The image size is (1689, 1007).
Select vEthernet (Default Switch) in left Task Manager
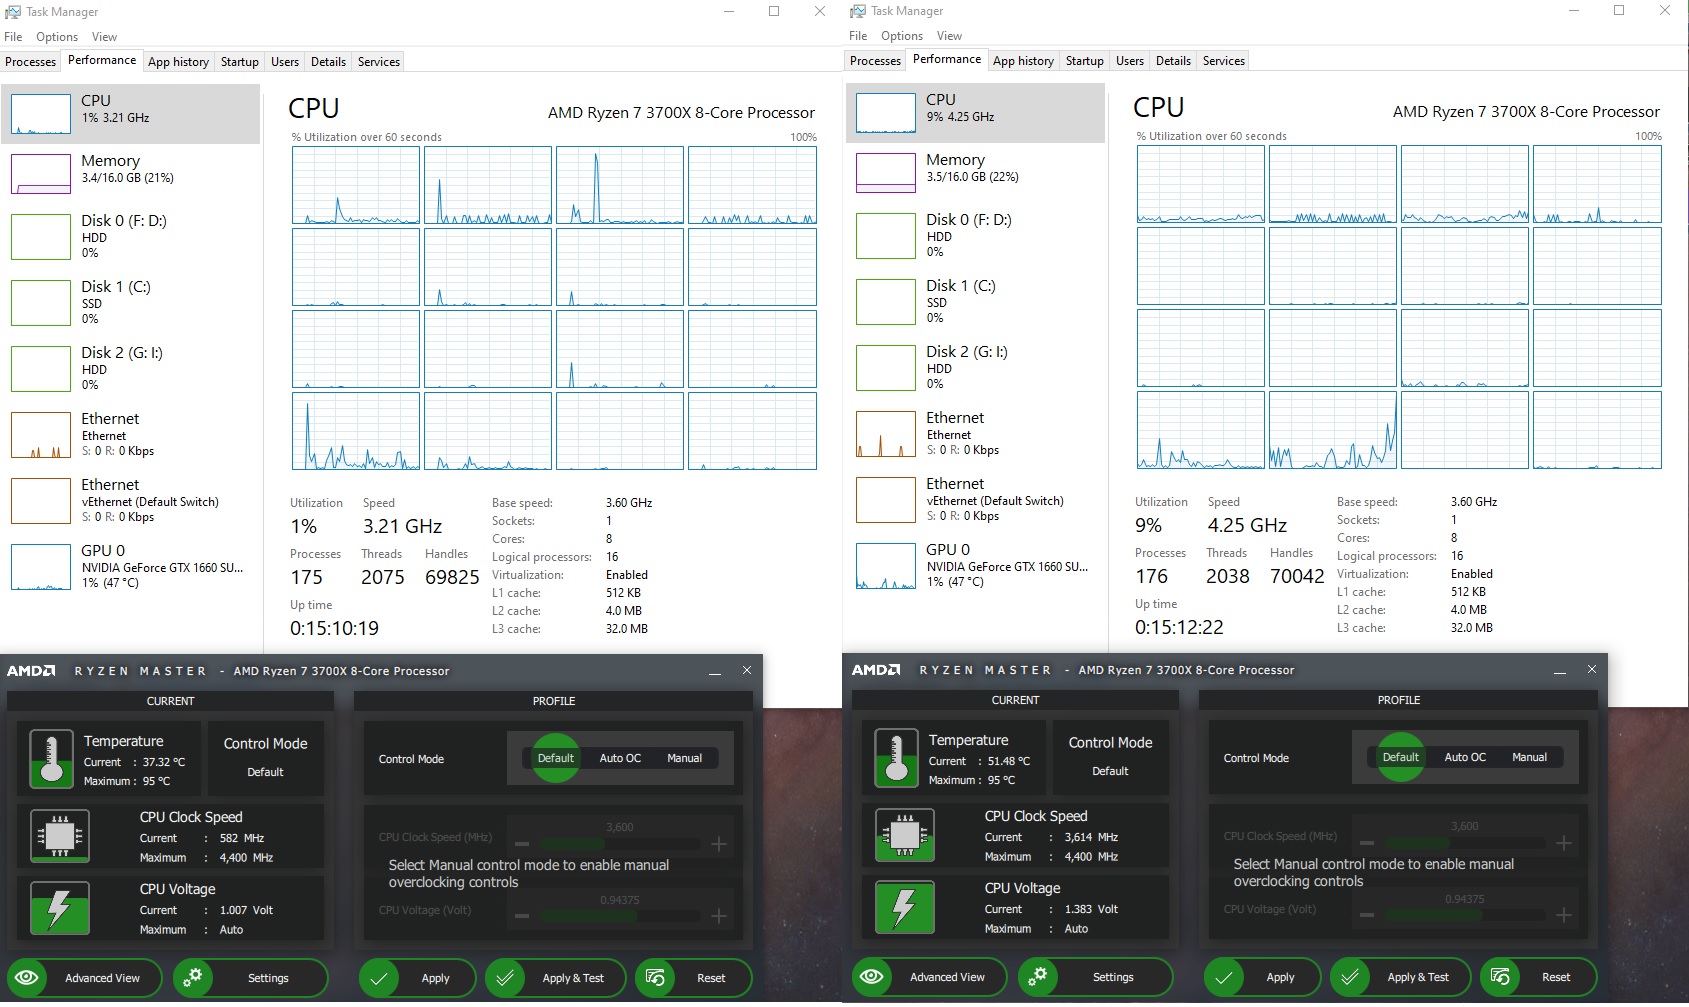click(x=131, y=500)
